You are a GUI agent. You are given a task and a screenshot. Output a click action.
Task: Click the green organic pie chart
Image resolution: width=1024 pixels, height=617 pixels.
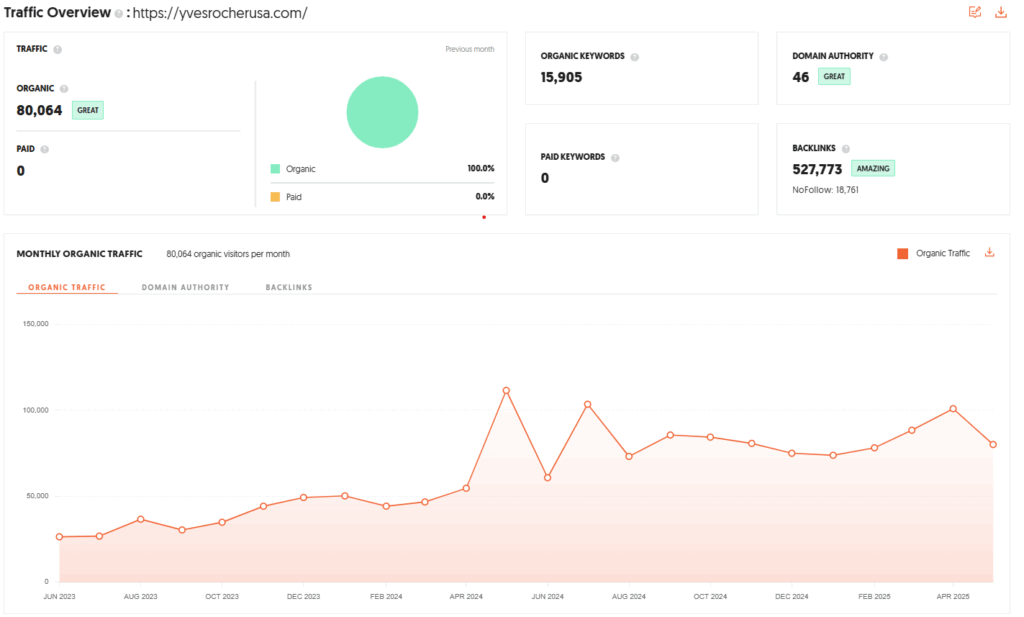tap(382, 112)
